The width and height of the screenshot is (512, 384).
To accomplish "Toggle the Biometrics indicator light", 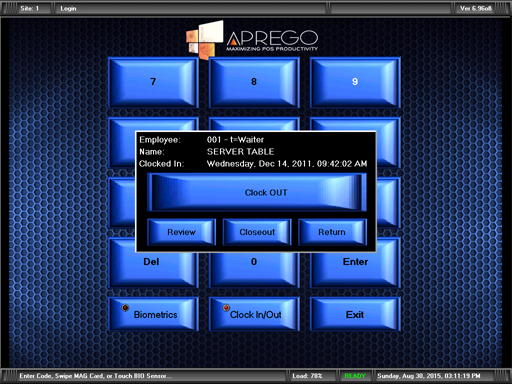I will [x=125, y=307].
